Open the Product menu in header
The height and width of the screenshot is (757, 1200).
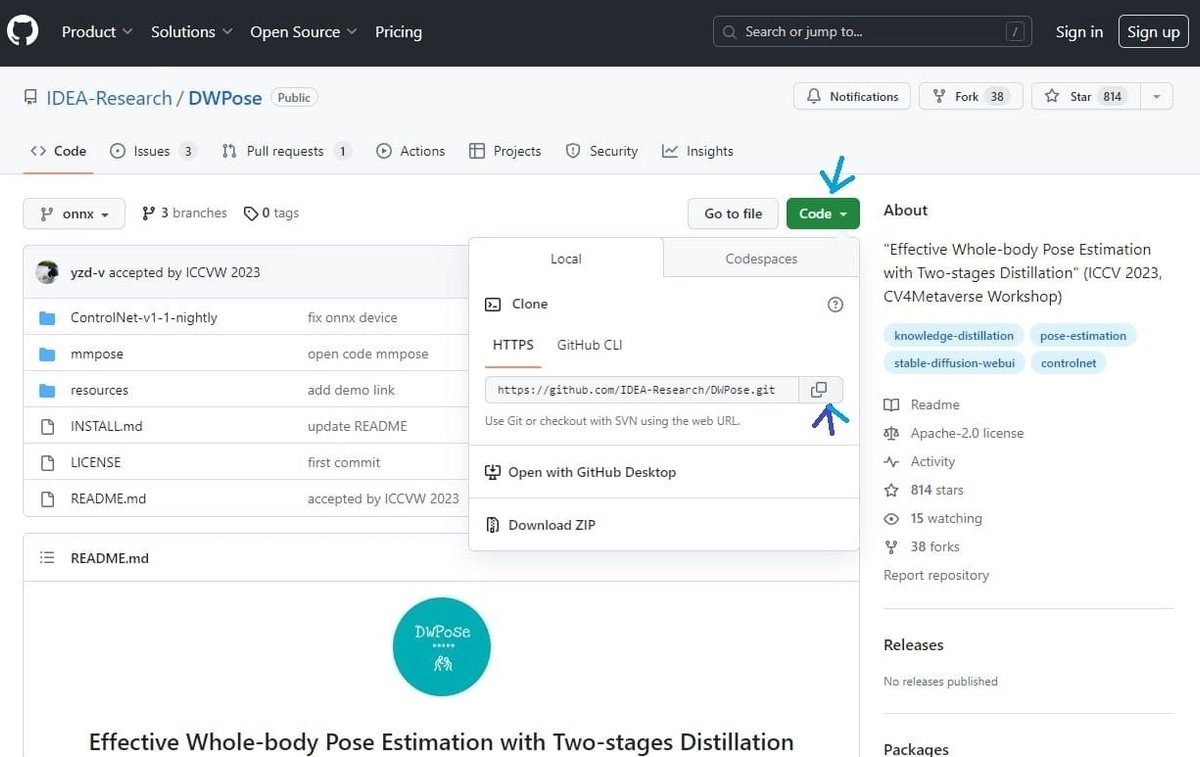pyautogui.click(x=97, y=32)
